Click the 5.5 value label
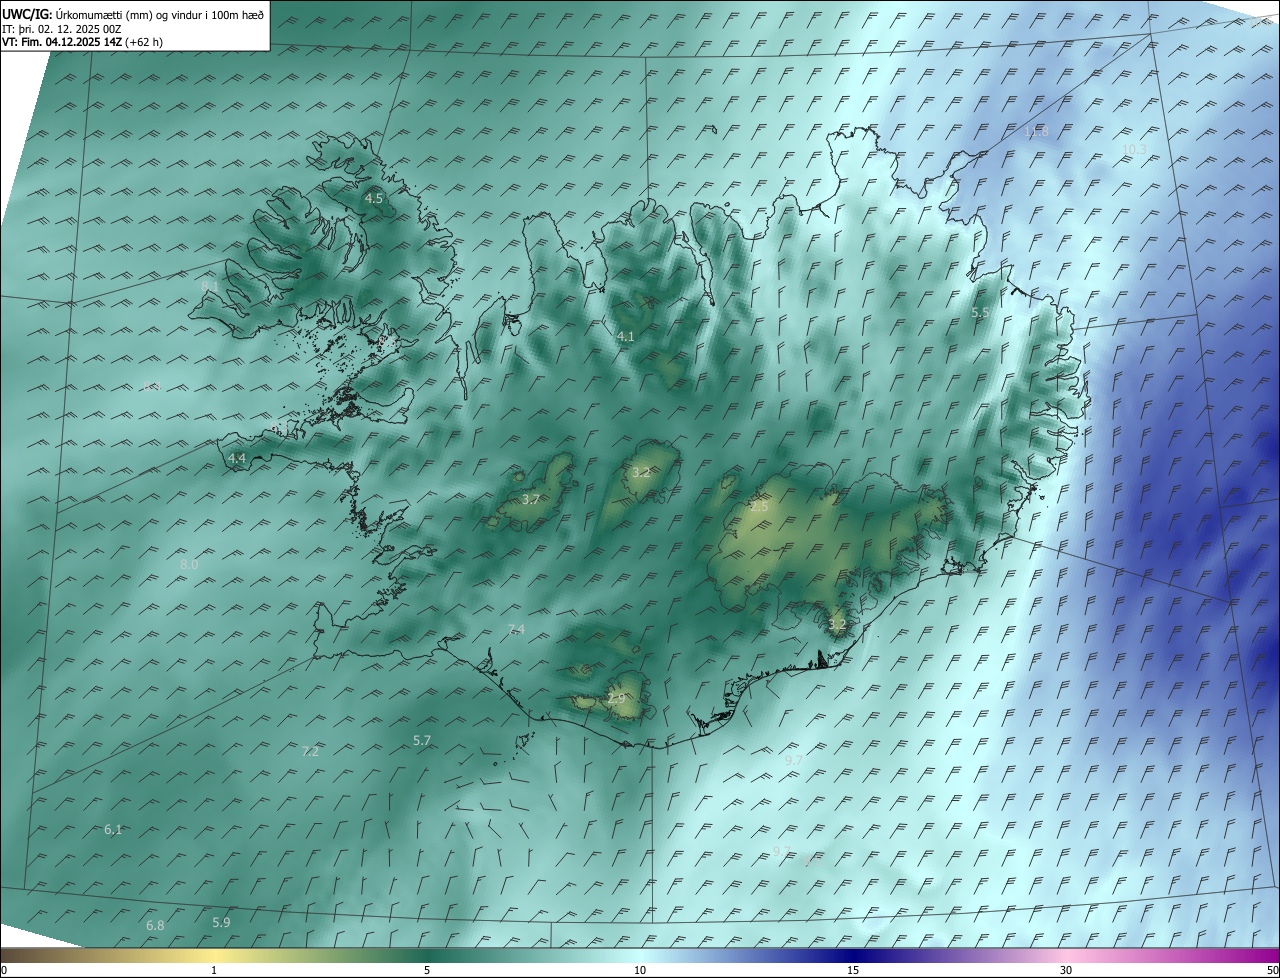This screenshot has height=978, width=1280. coord(981,313)
